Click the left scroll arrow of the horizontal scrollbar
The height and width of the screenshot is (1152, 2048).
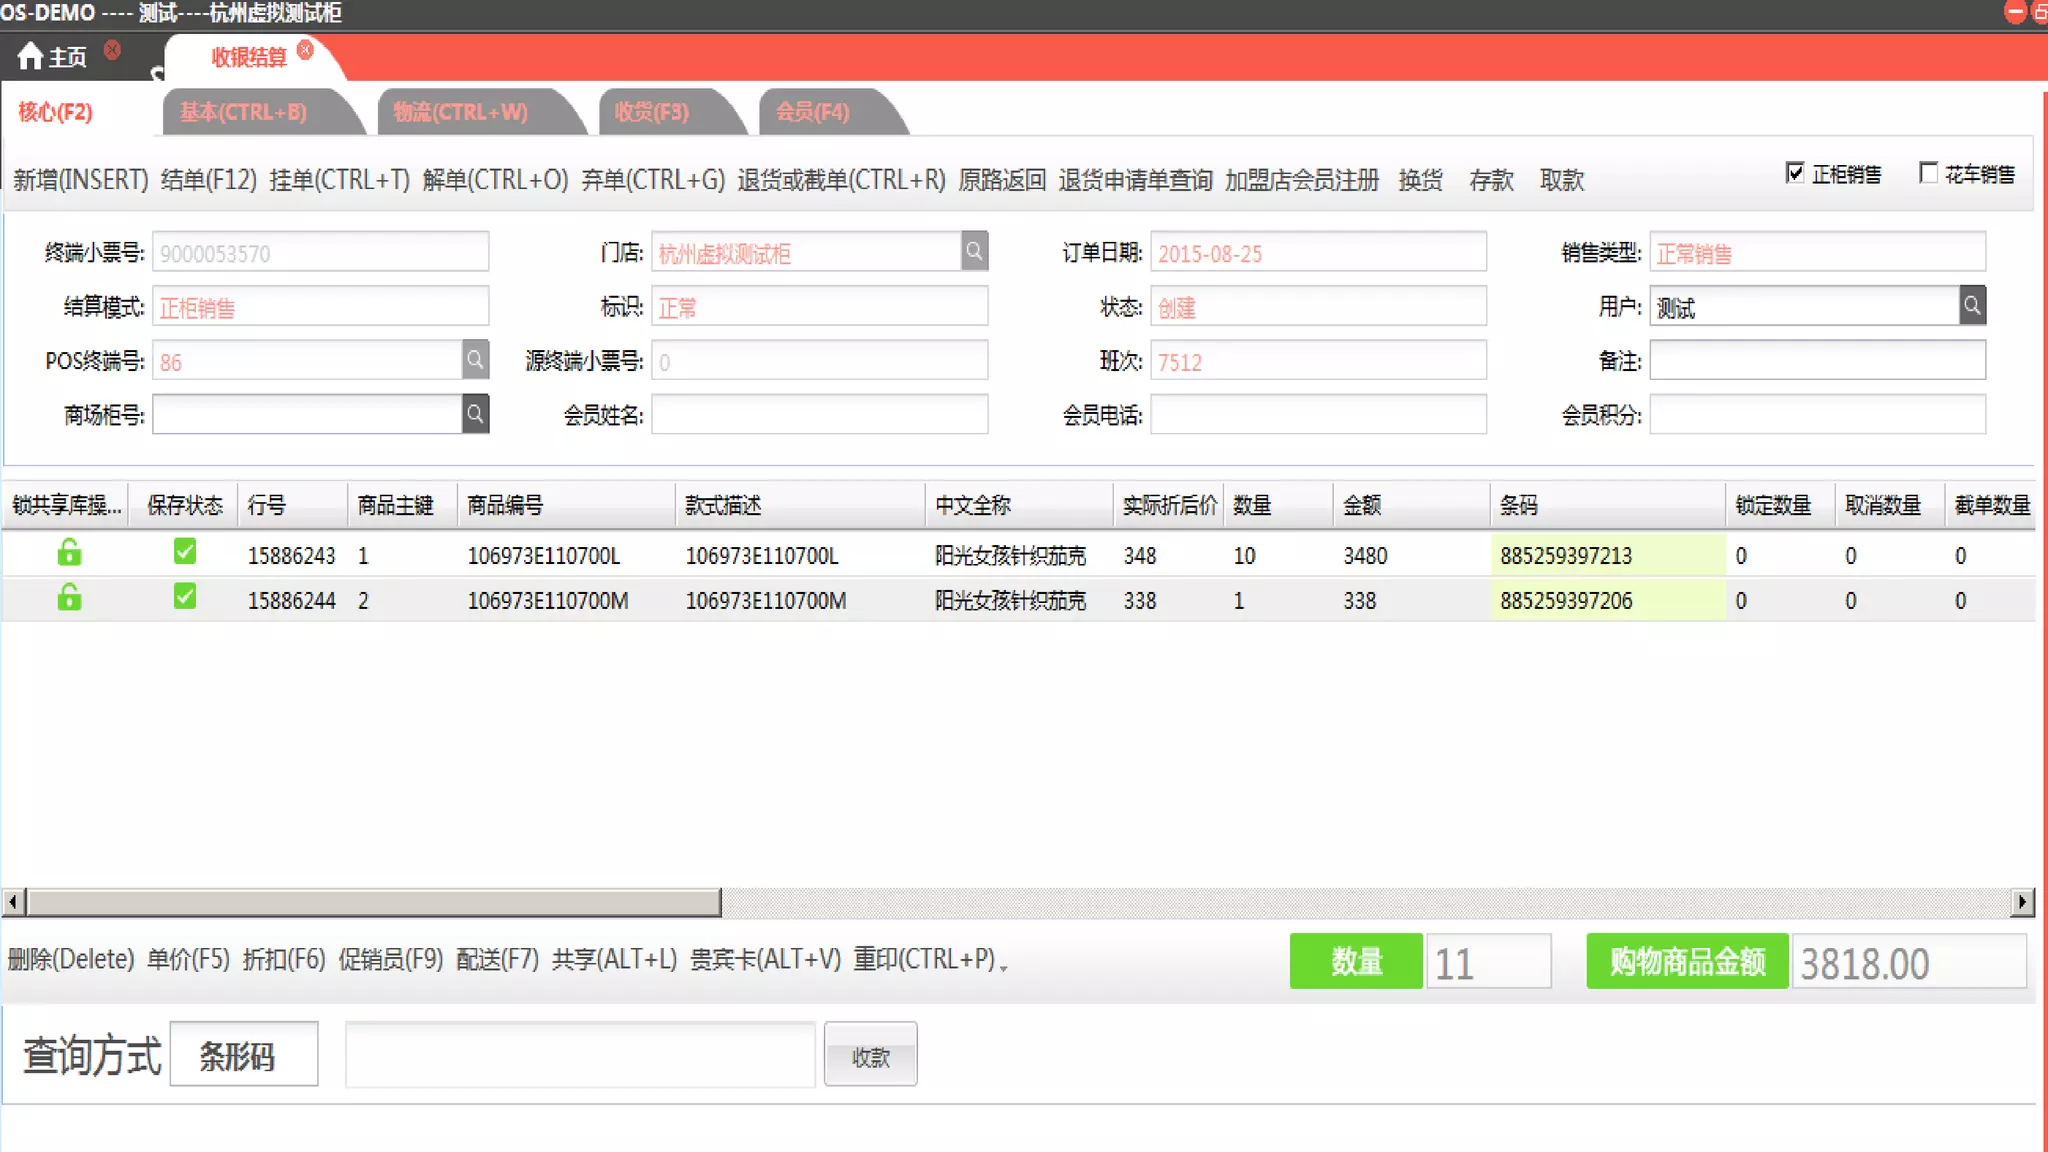pyautogui.click(x=13, y=902)
